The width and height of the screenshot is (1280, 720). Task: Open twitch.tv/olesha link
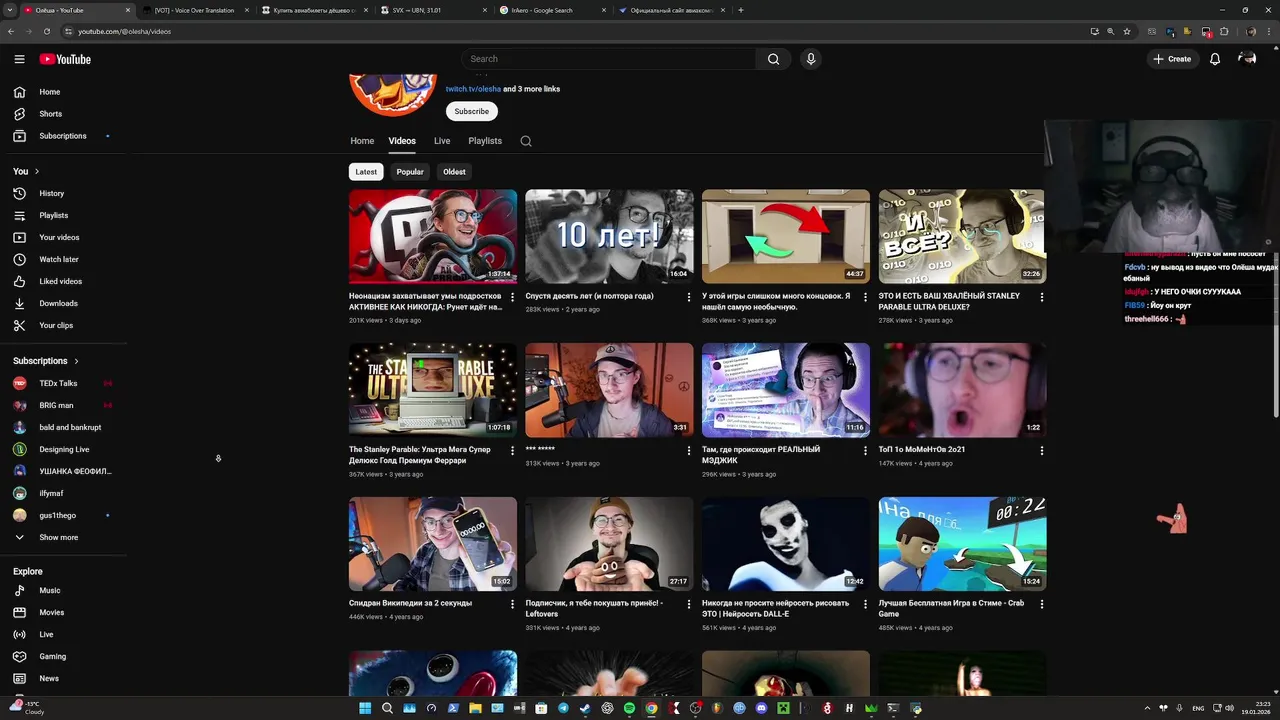pyautogui.click(x=473, y=89)
